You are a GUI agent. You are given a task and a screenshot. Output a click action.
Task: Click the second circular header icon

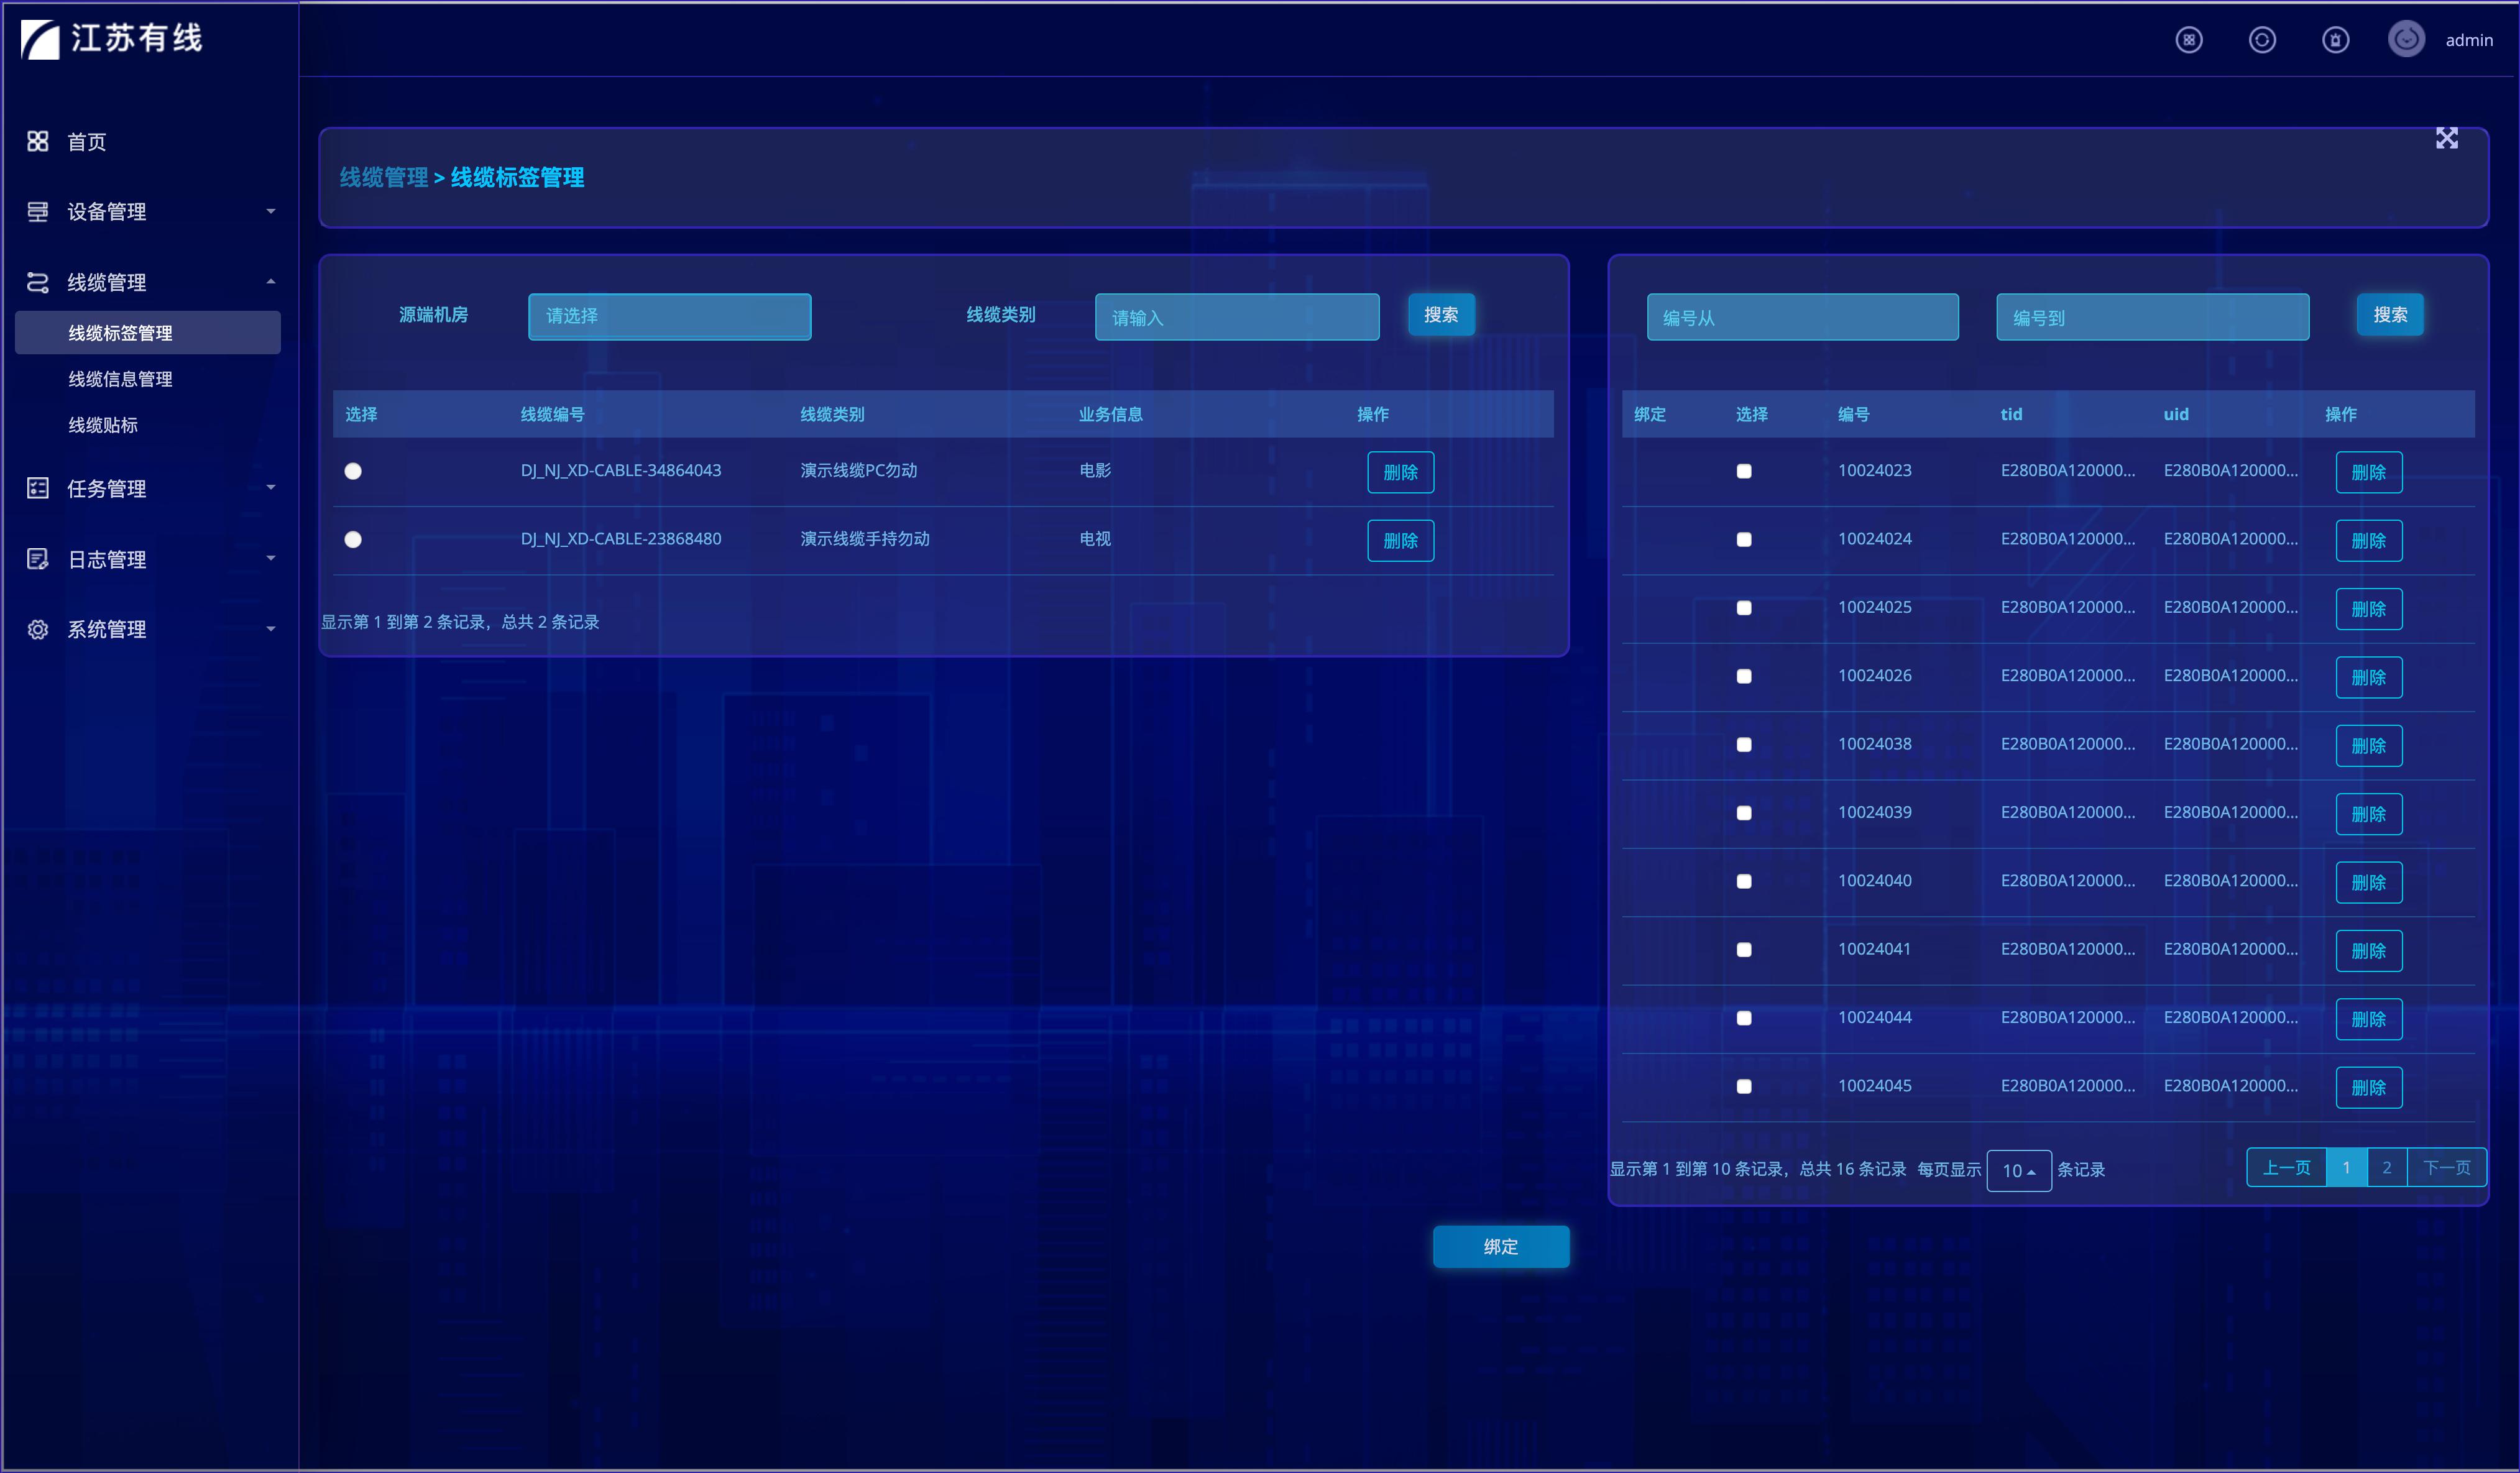click(2262, 40)
